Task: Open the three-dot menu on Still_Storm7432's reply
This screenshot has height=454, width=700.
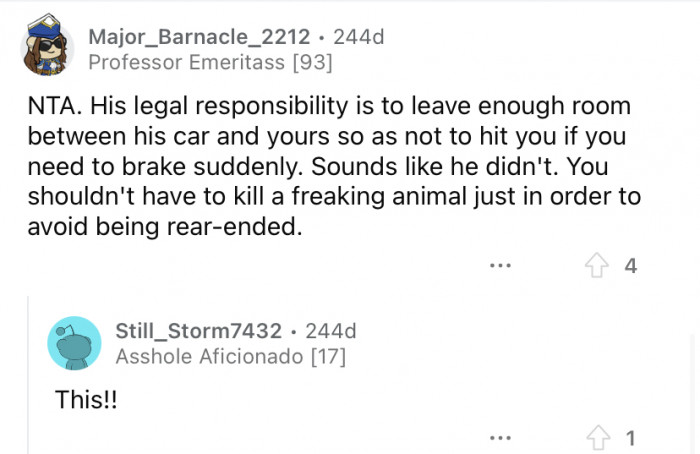Action: click(x=500, y=437)
